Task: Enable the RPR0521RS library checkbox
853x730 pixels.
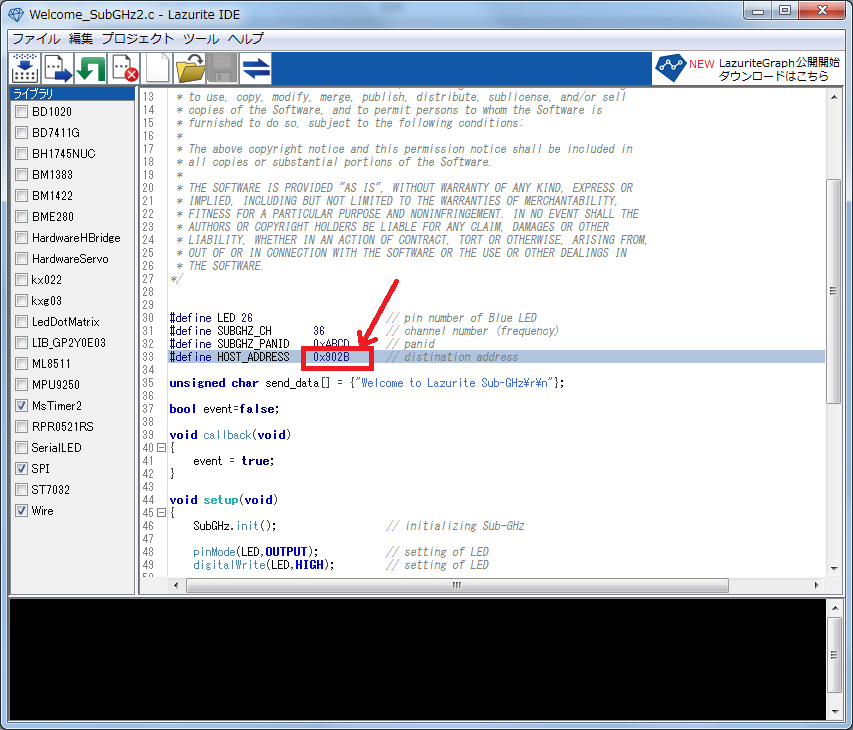Action: (x=21, y=427)
